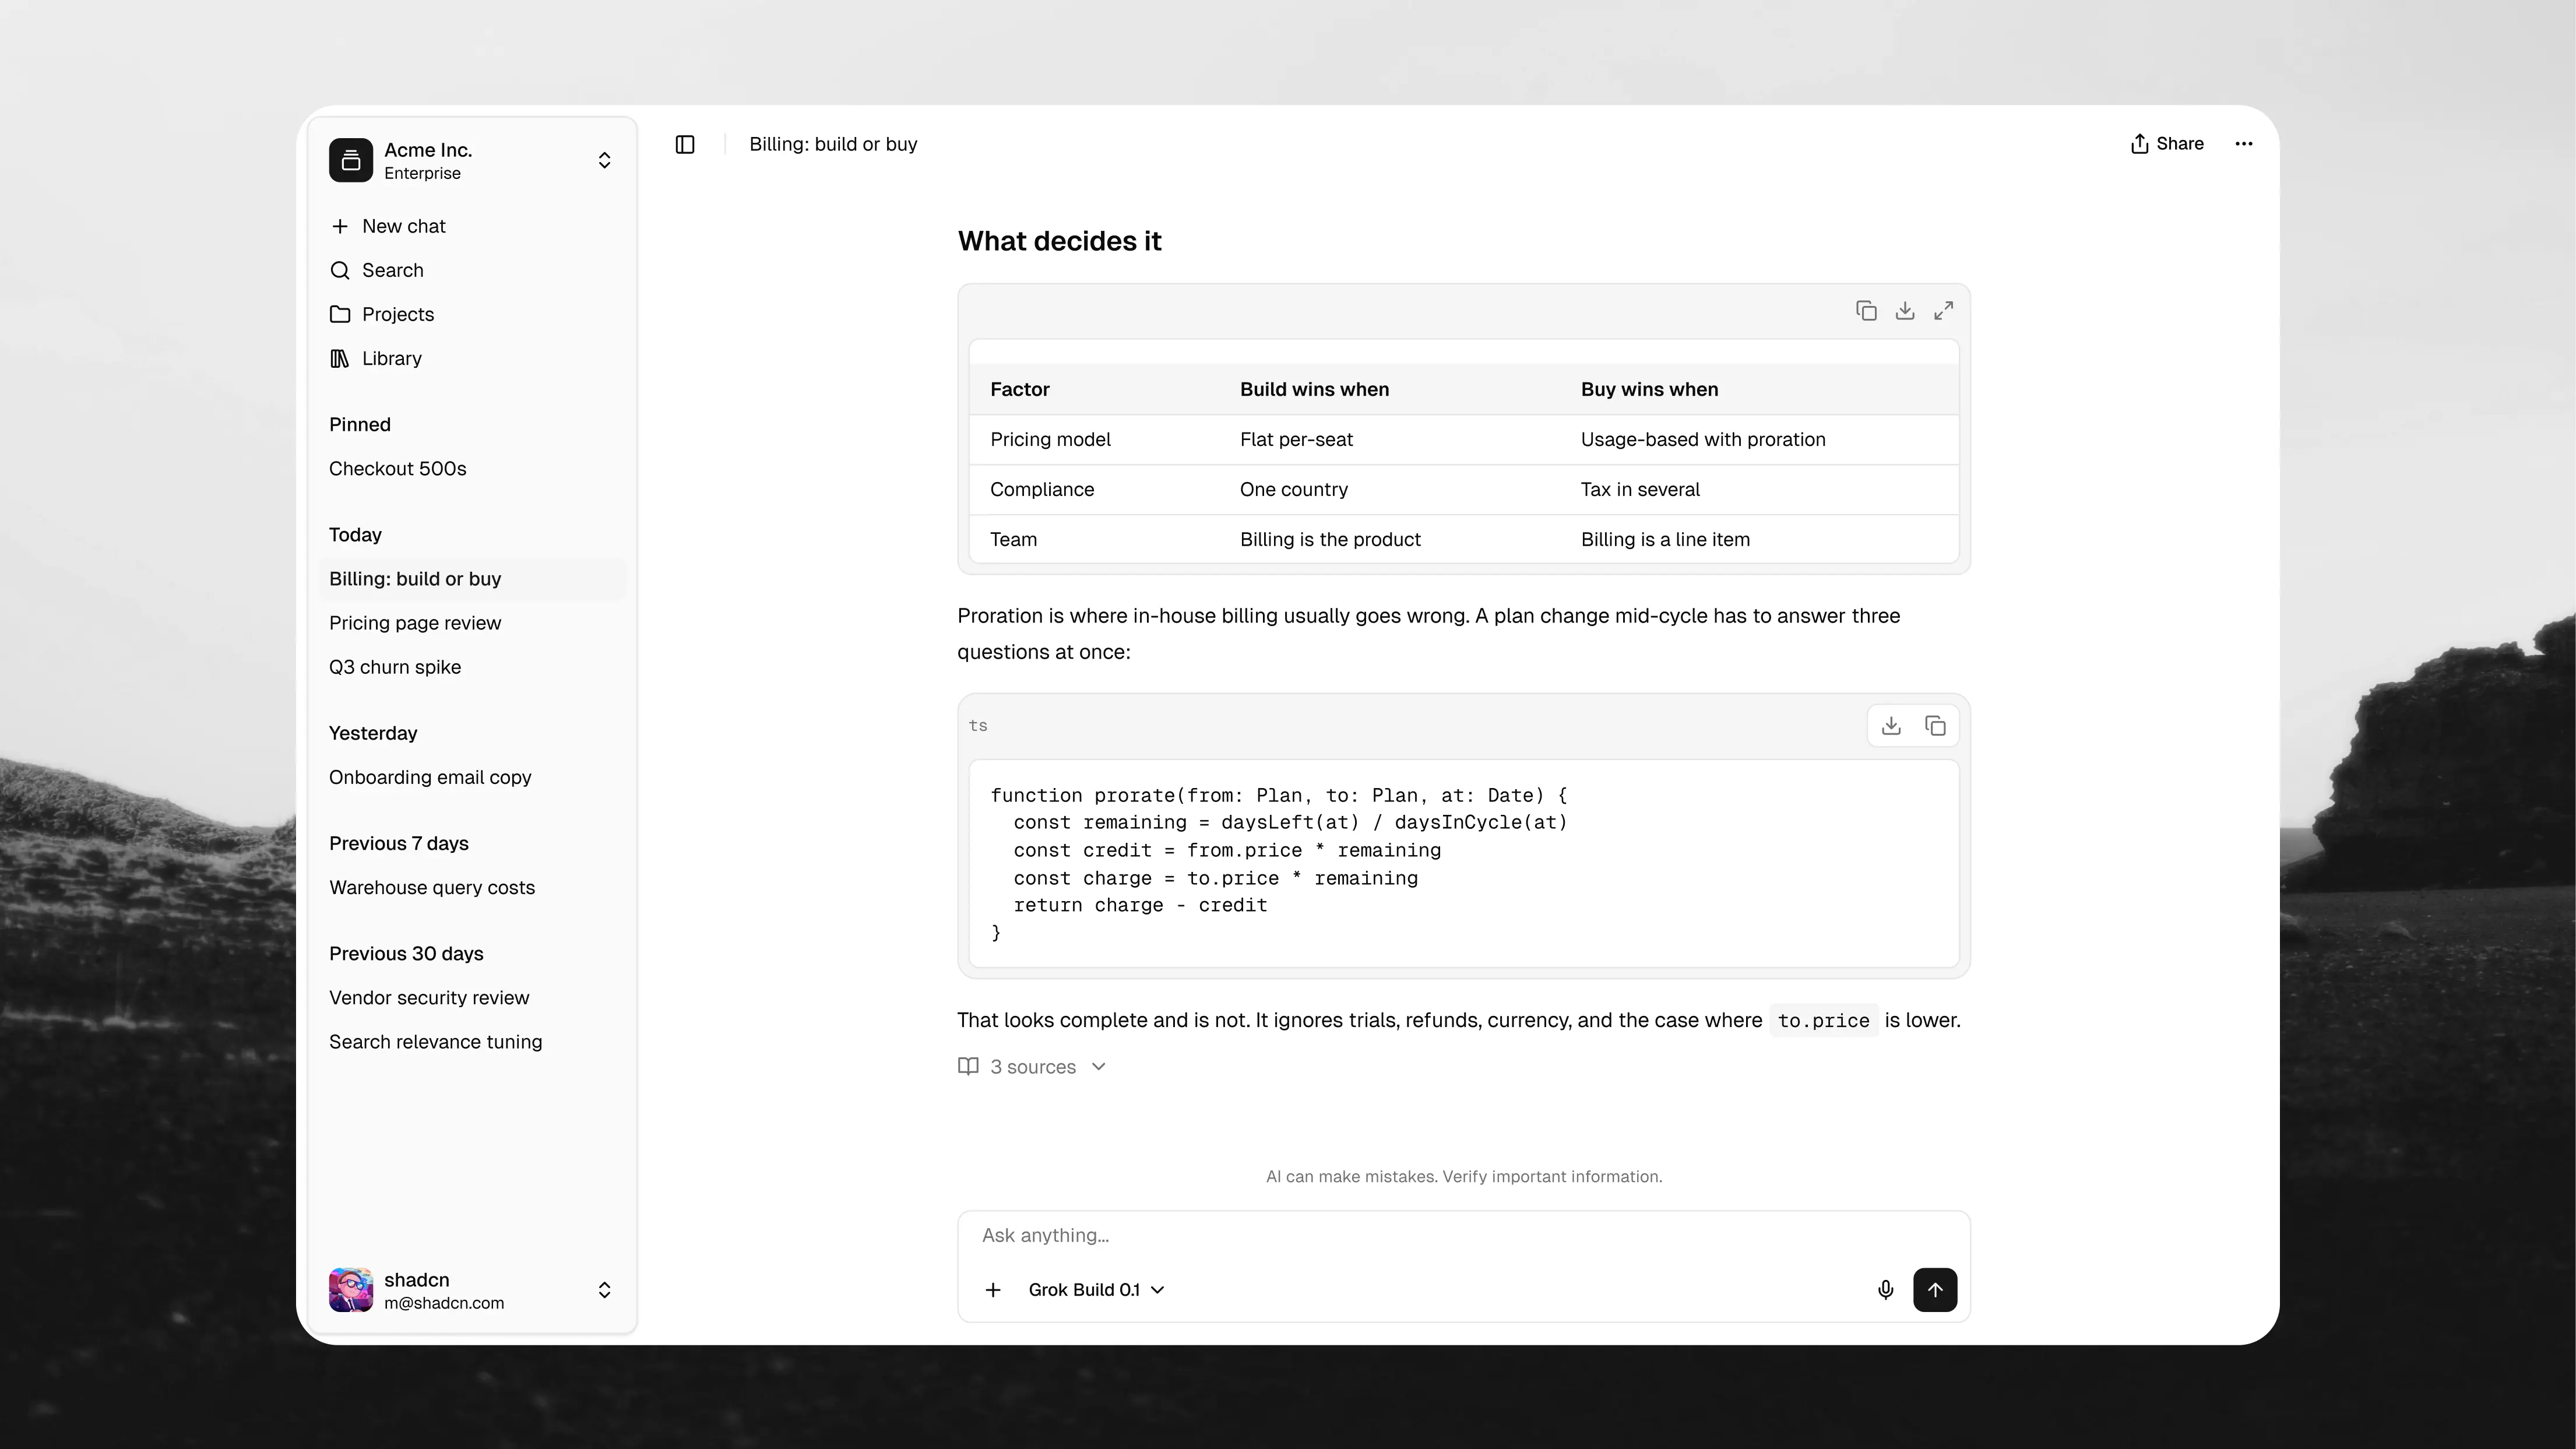Click the chat title in the header

[x=833, y=144]
